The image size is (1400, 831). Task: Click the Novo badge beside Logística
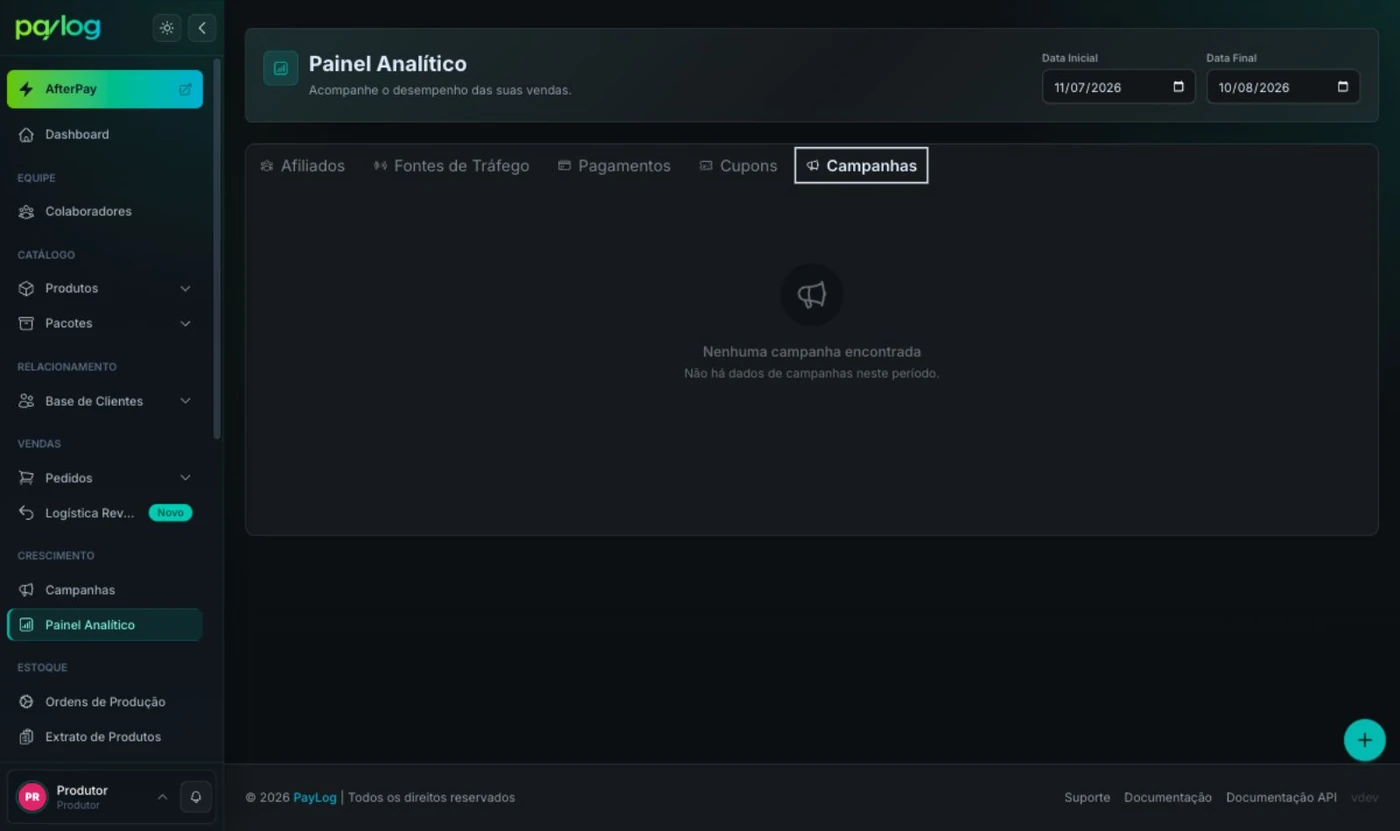170,513
